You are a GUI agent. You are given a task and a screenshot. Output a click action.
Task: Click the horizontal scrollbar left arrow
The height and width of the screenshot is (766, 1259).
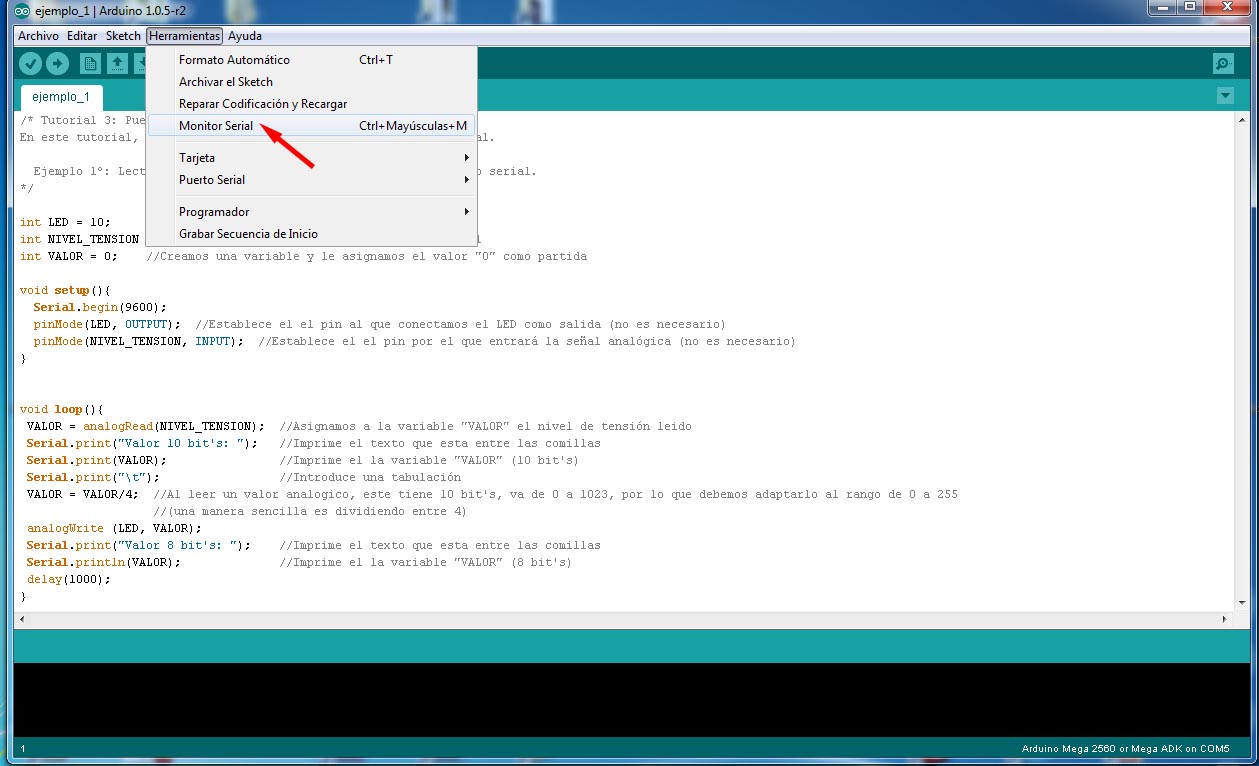click(x=20, y=620)
